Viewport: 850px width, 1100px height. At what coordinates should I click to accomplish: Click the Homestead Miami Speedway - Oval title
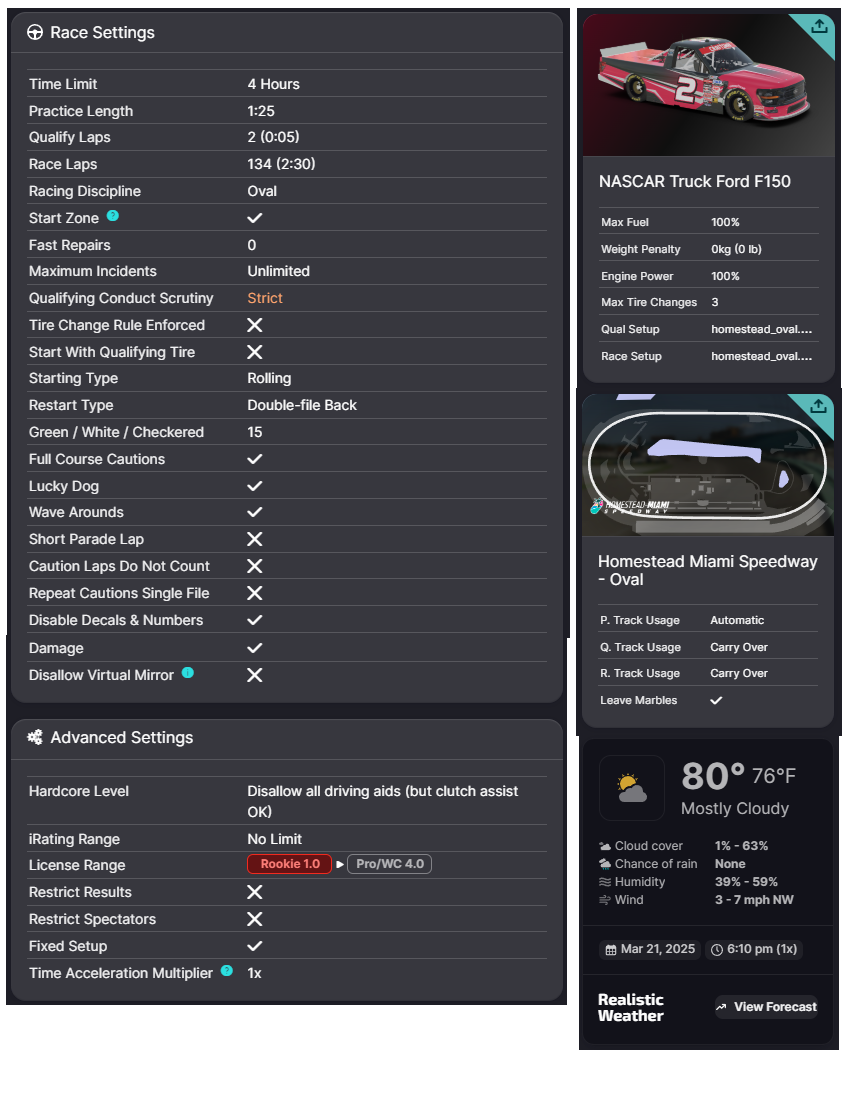(707, 570)
